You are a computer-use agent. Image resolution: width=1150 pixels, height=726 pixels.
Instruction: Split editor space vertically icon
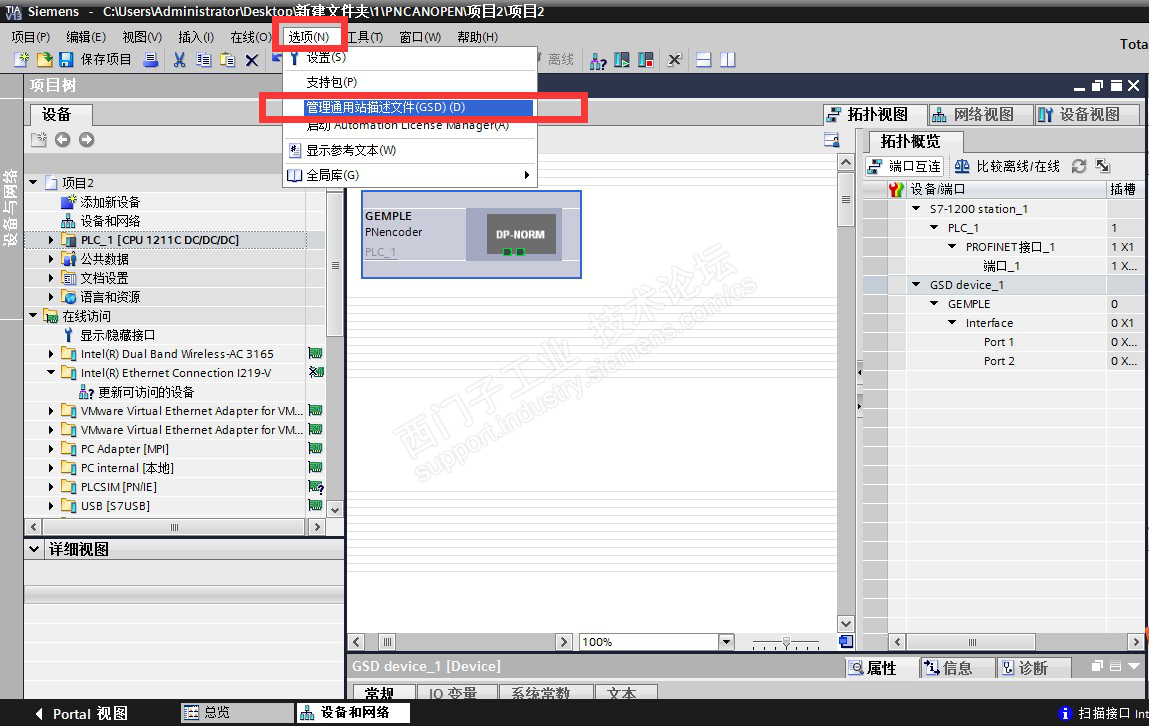coord(728,60)
